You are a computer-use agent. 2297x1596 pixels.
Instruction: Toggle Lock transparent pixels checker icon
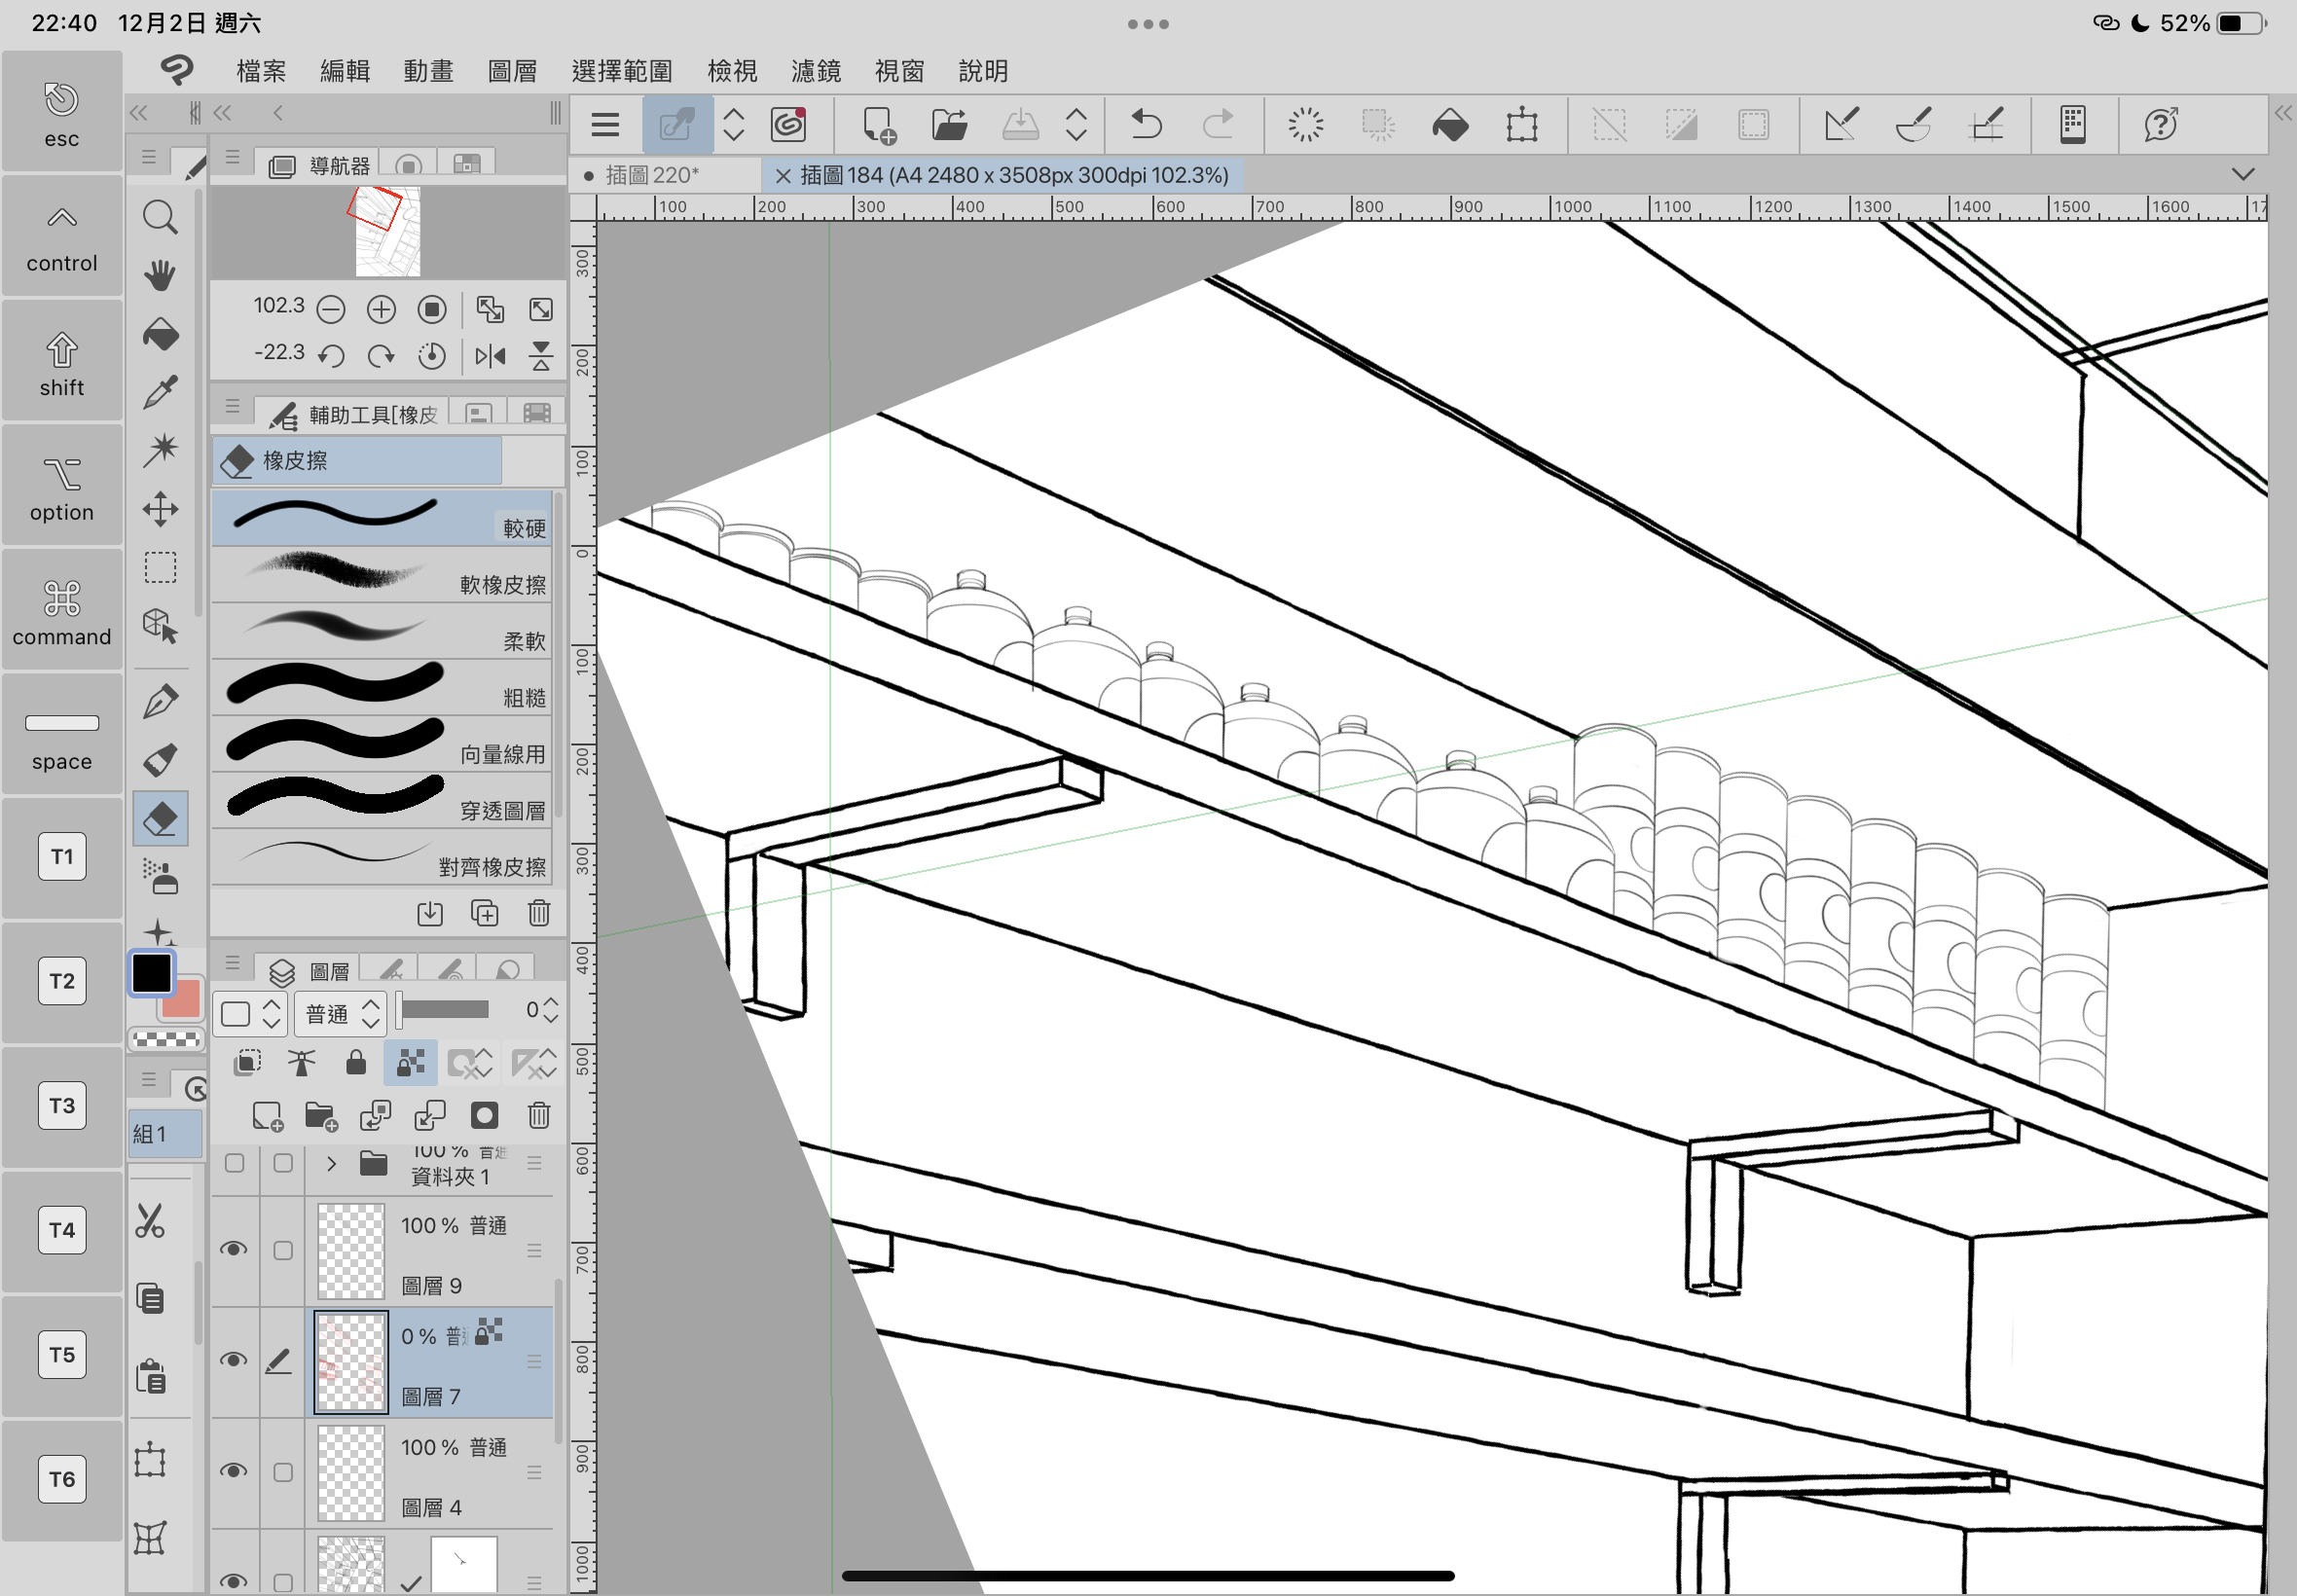(x=410, y=1062)
